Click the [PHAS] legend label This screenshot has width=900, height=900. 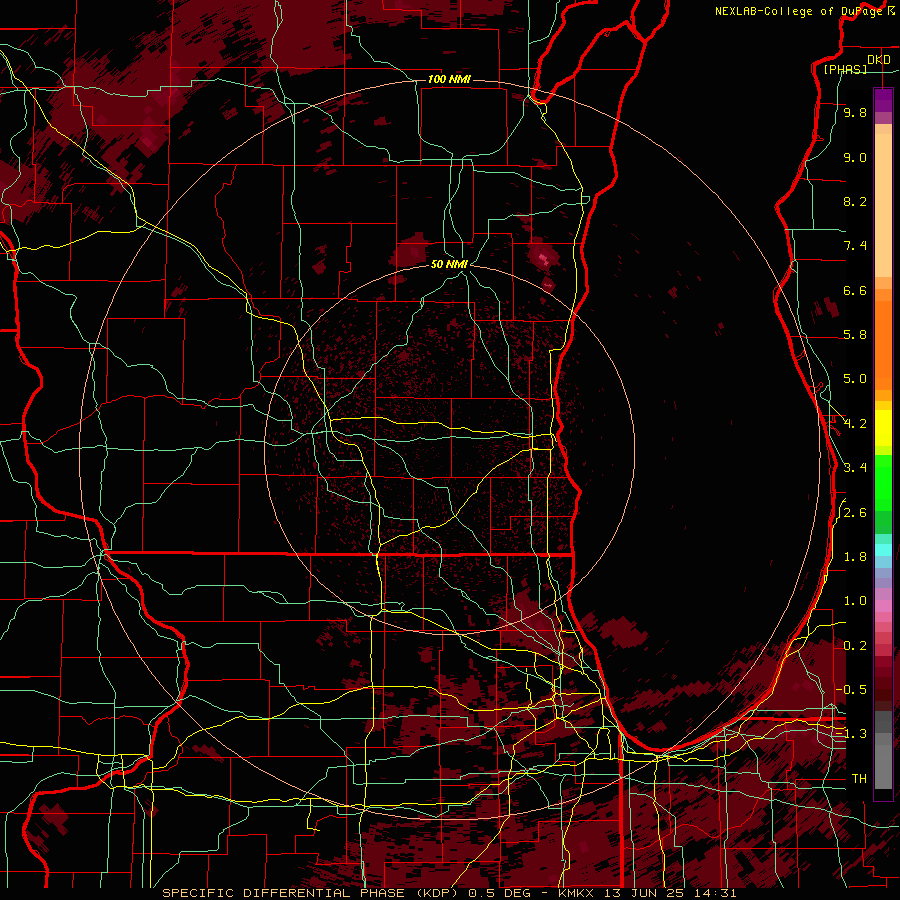click(x=845, y=69)
